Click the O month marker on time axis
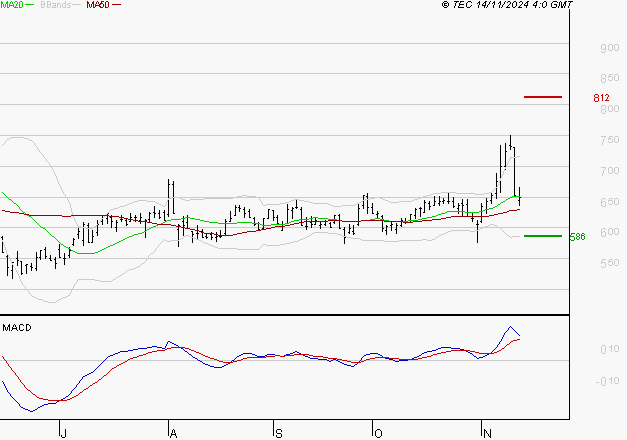The width and height of the screenshot is (627, 440). pos(377,433)
